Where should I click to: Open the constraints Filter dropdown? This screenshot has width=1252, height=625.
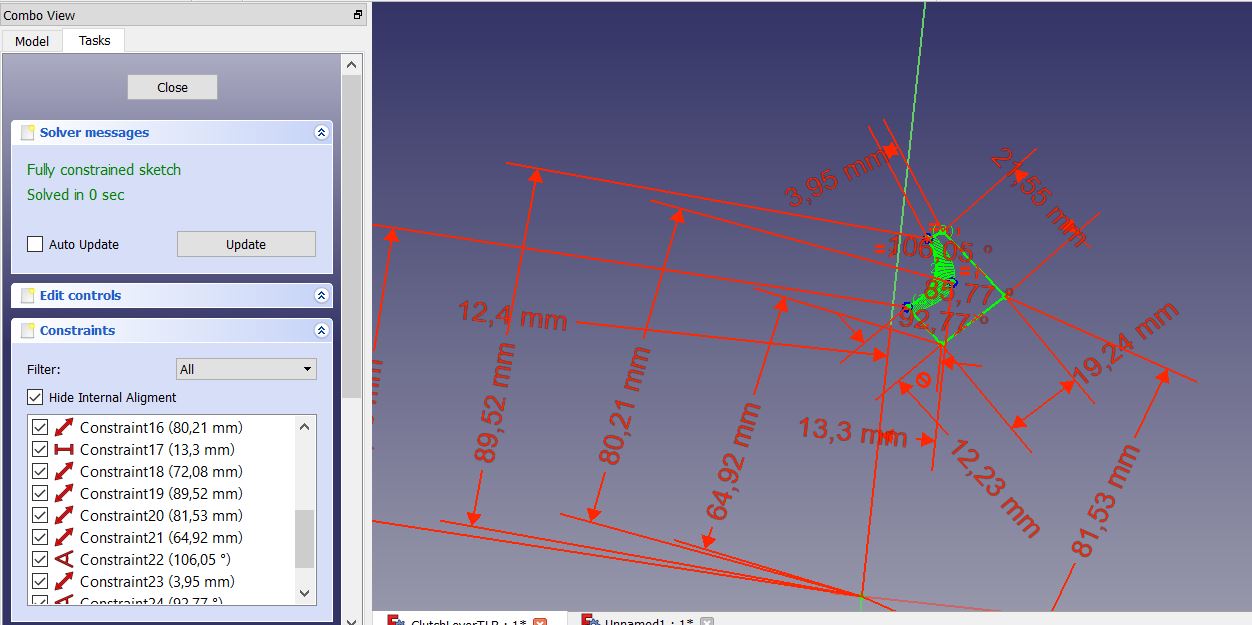(246, 369)
